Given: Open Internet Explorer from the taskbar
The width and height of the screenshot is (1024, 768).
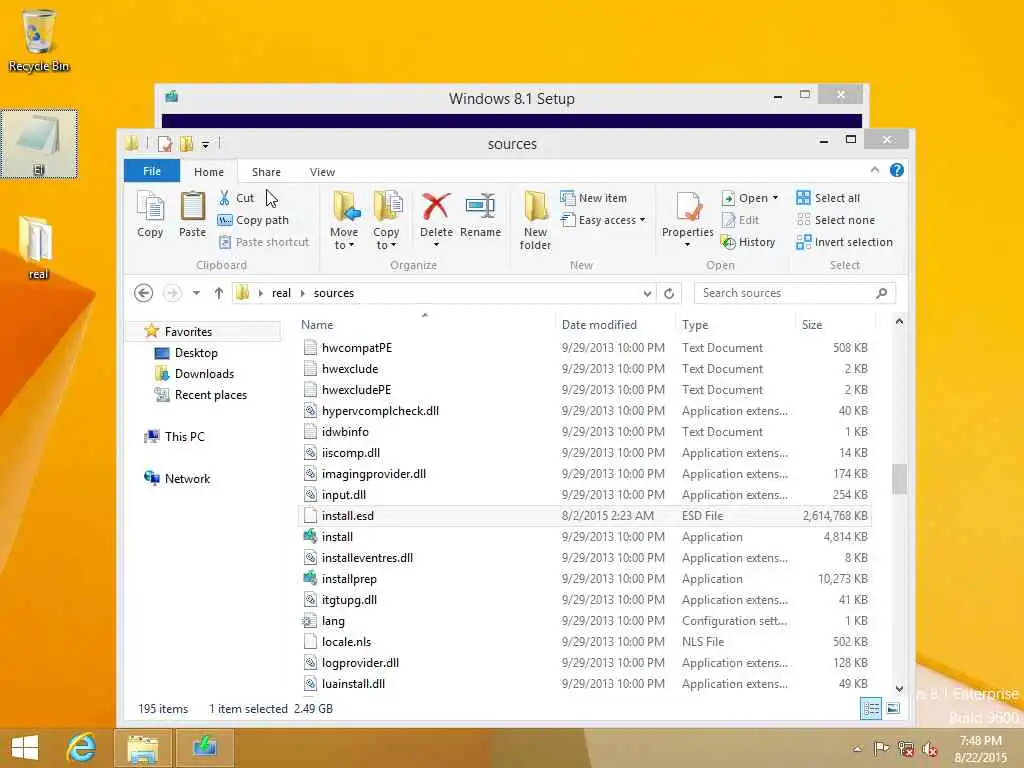Looking at the screenshot, I should coord(82,748).
